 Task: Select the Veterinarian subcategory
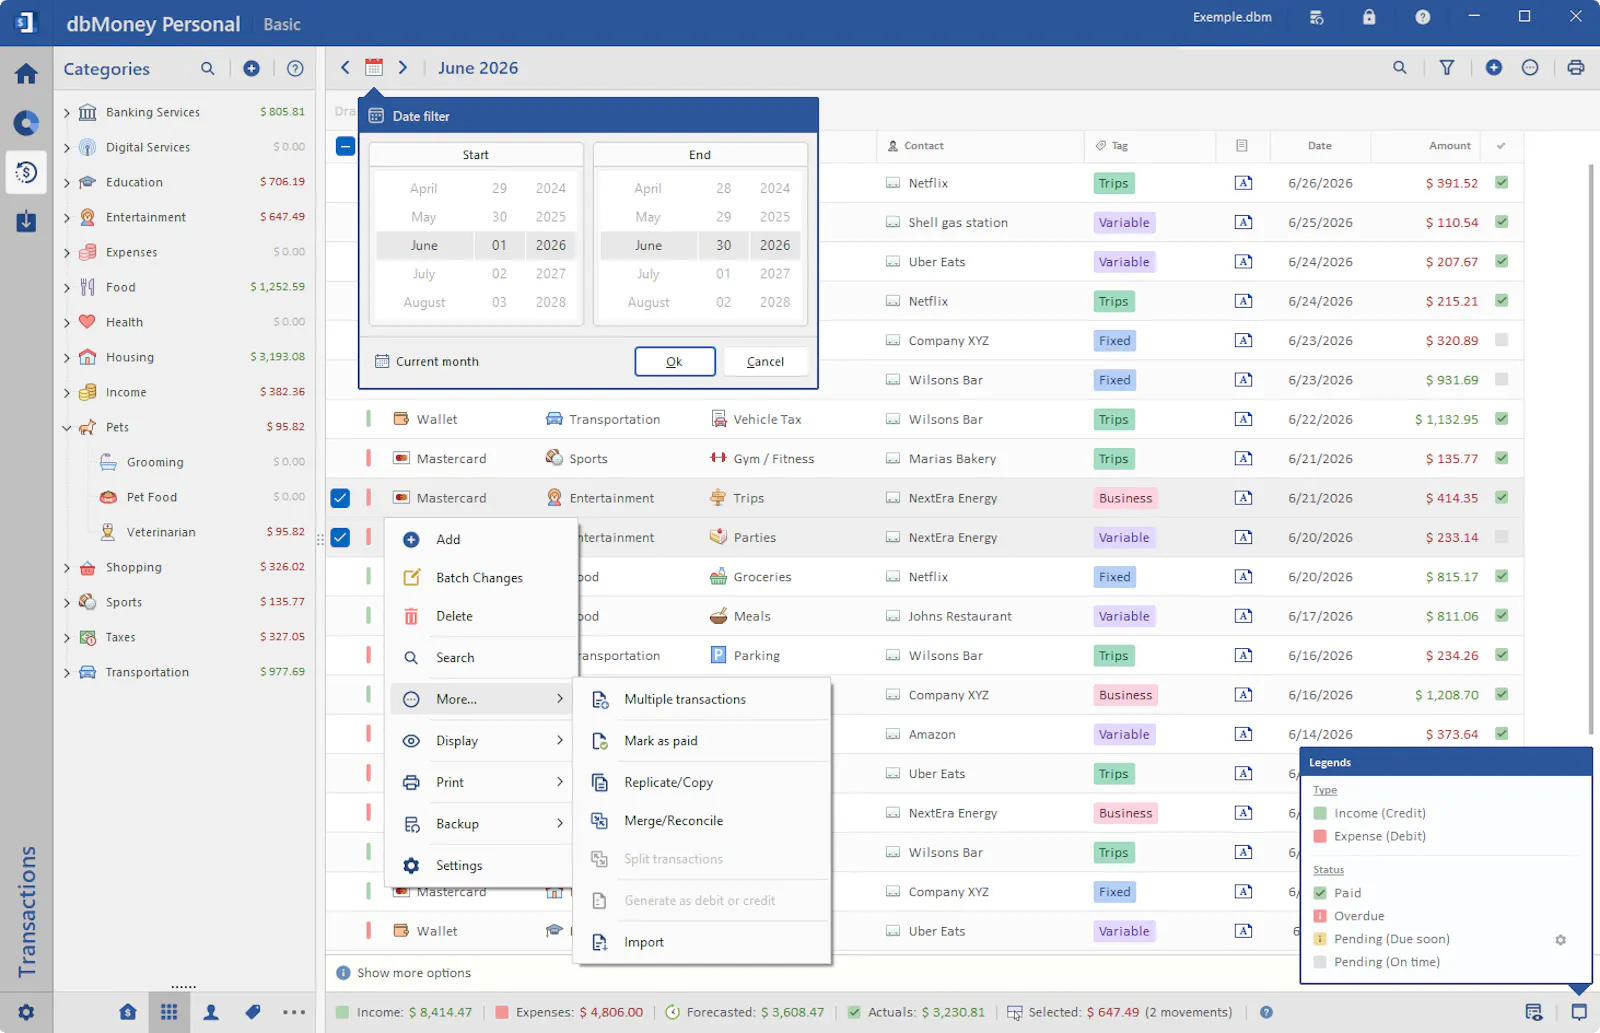click(x=161, y=532)
